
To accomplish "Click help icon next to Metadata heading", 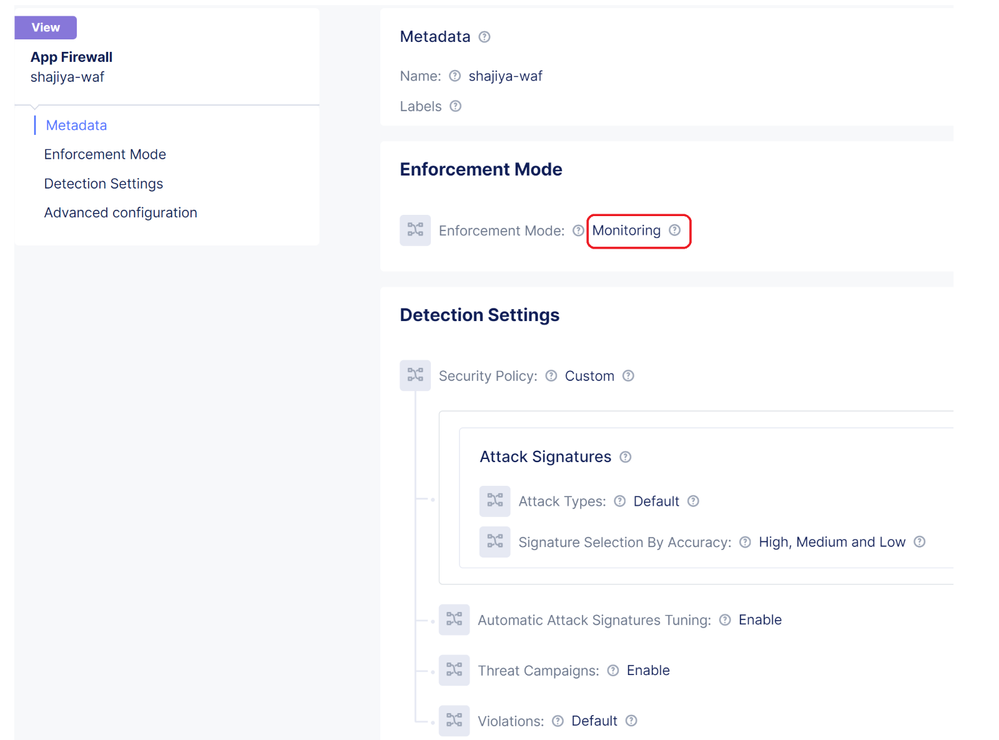I will 484,37.
